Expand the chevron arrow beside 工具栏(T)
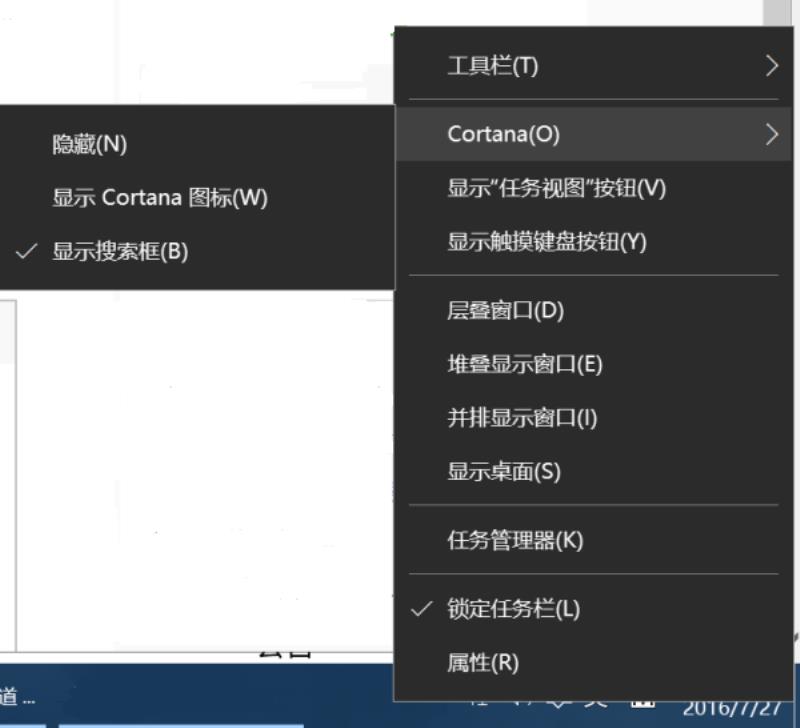Image resolution: width=800 pixels, height=728 pixels. click(772, 66)
